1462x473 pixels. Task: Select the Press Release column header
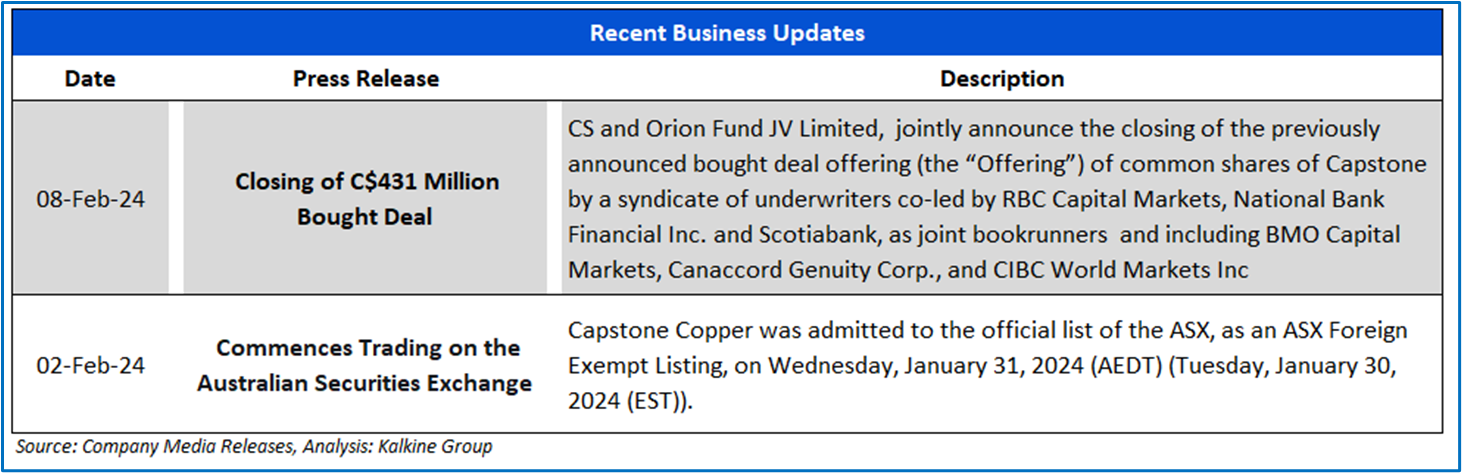coord(365,78)
